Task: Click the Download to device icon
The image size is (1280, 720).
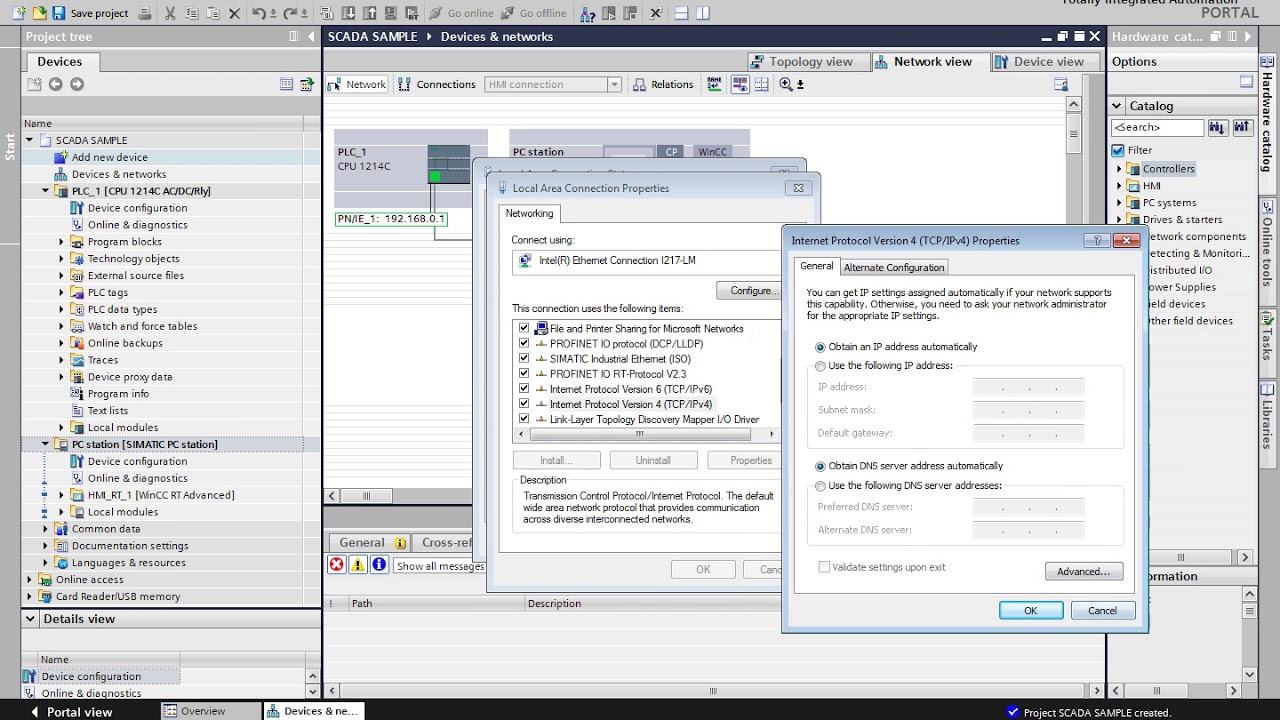Action: (x=348, y=13)
